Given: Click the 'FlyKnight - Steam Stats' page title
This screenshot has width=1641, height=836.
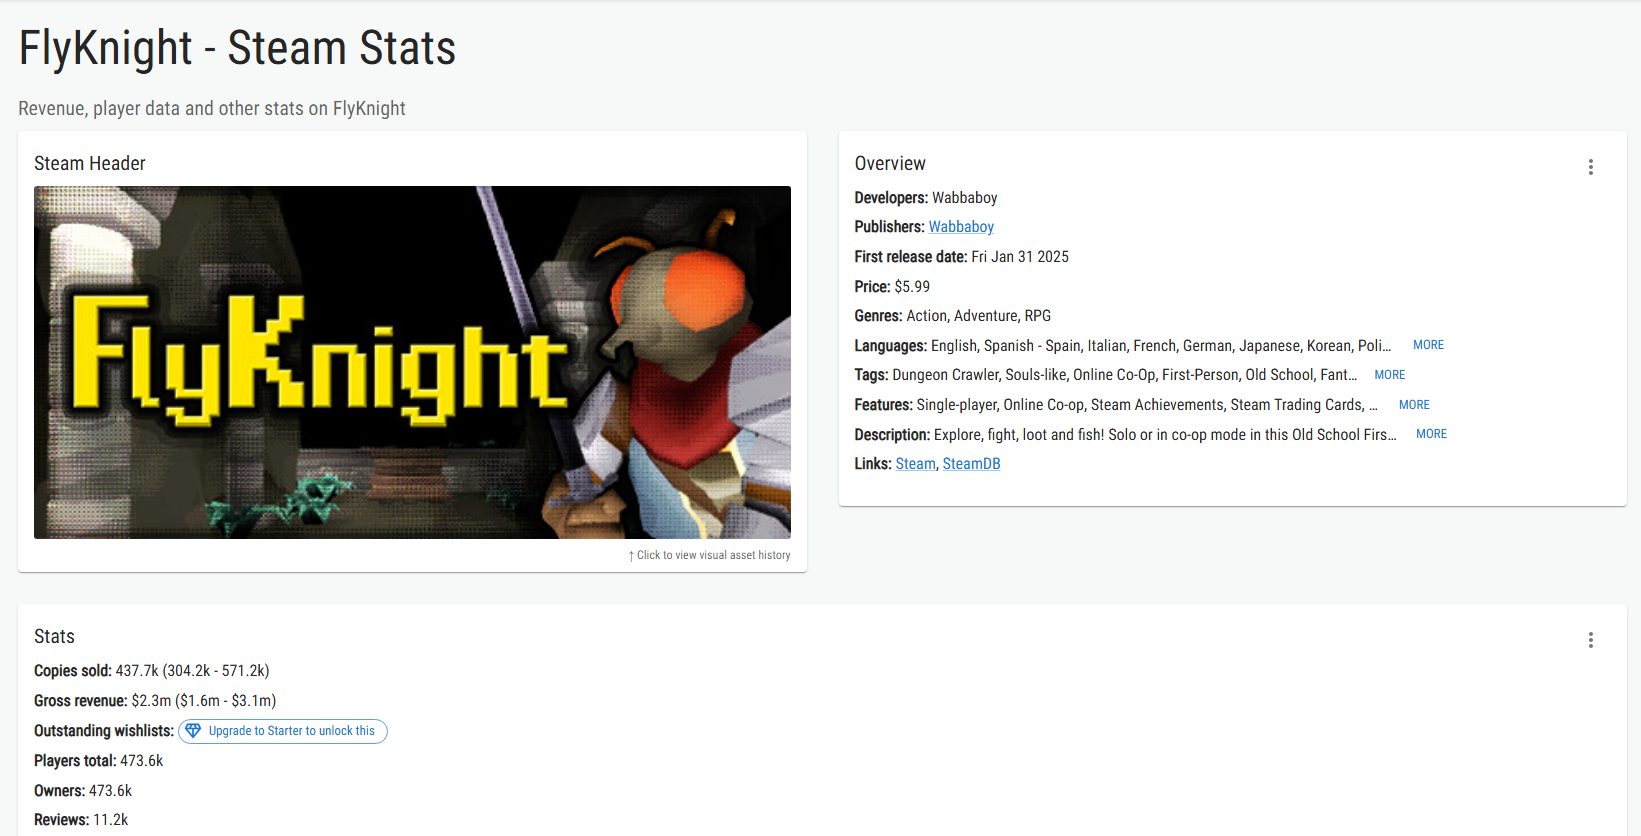Looking at the screenshot, I should coord(237,48).
